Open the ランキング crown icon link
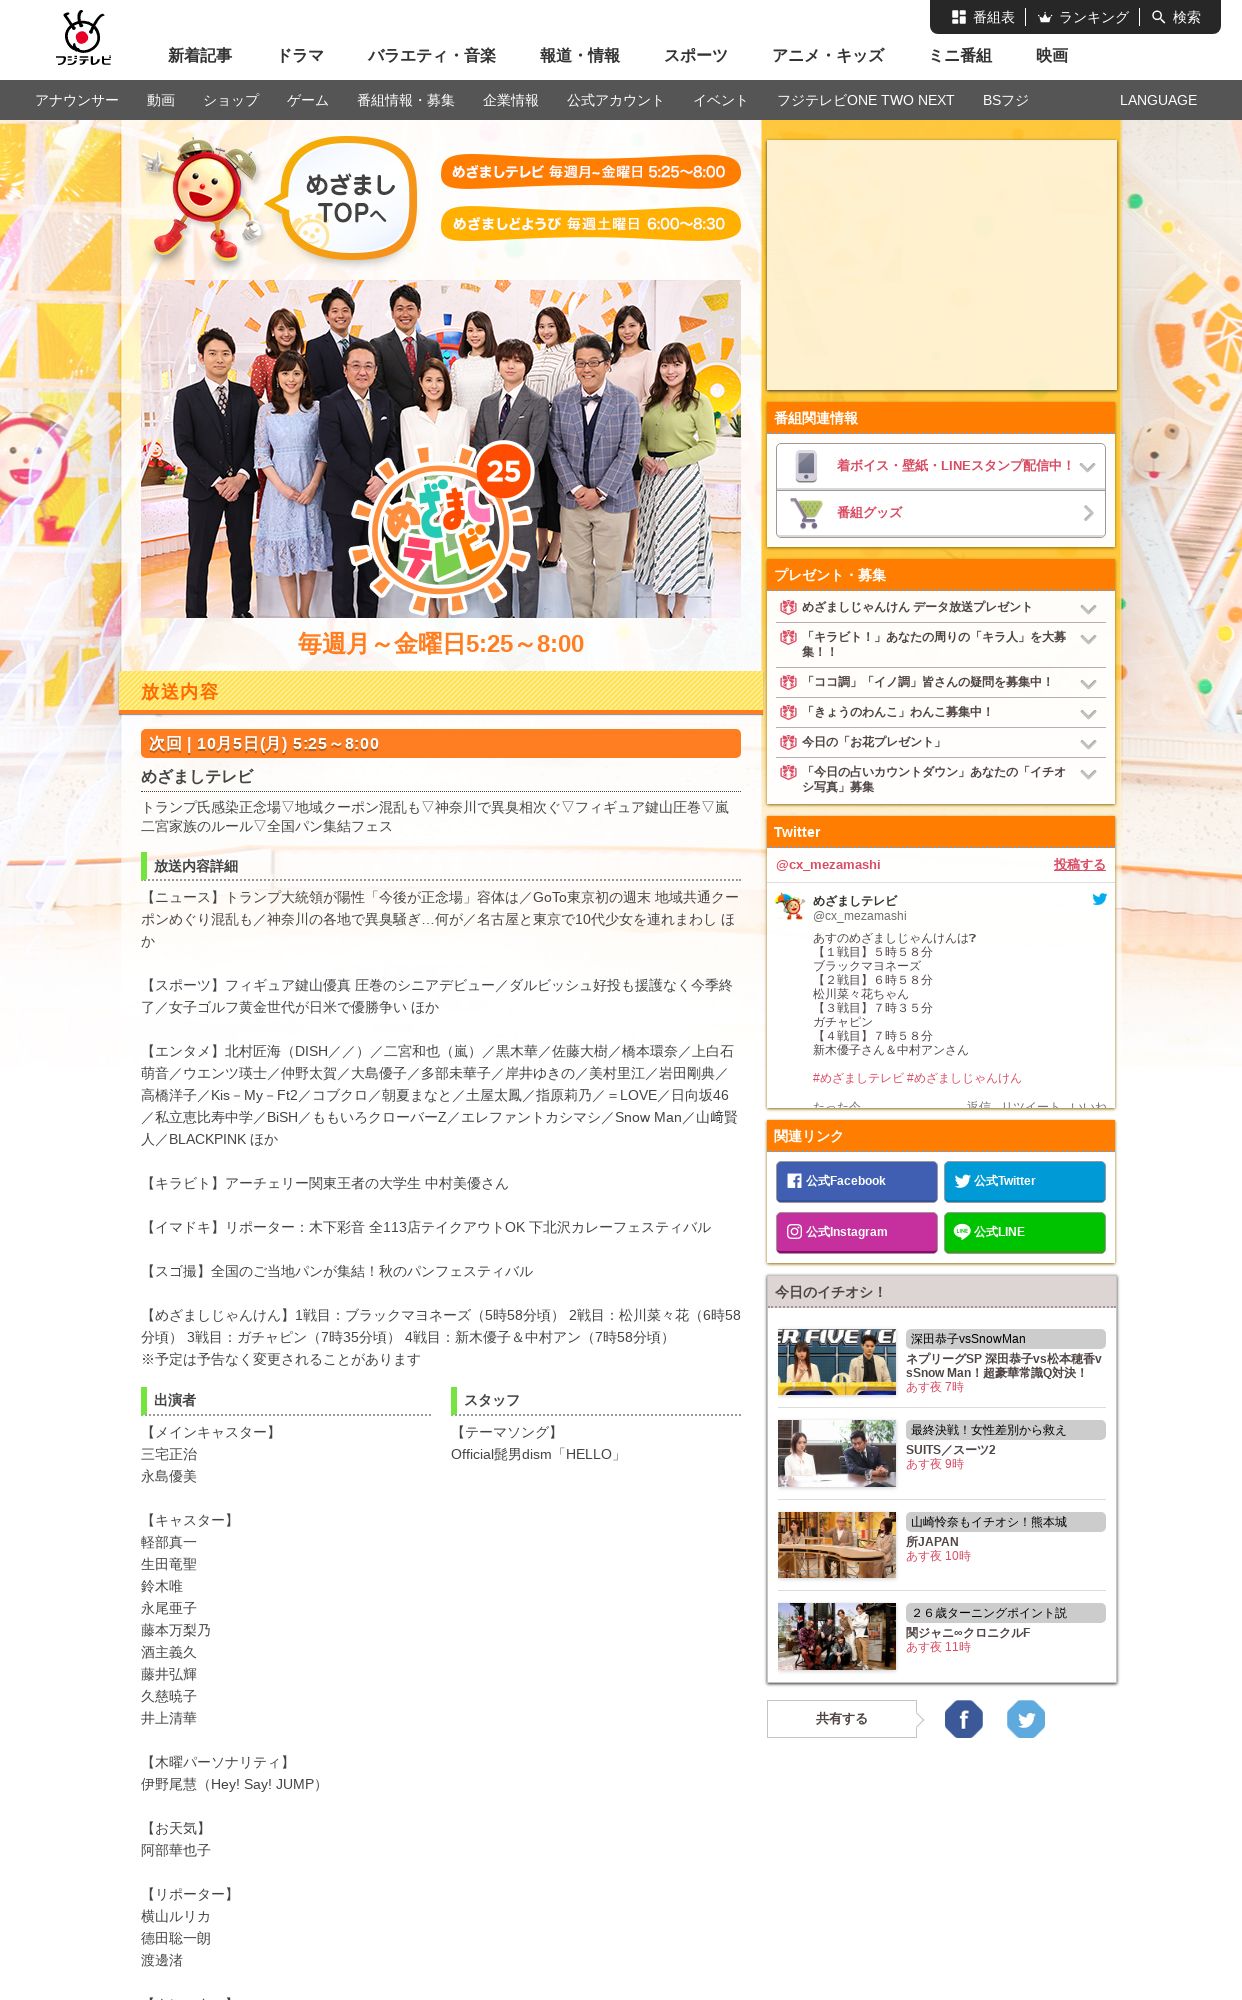Image resolution: width=1242 pixels, height=2000 pixels. (1045, 17)
